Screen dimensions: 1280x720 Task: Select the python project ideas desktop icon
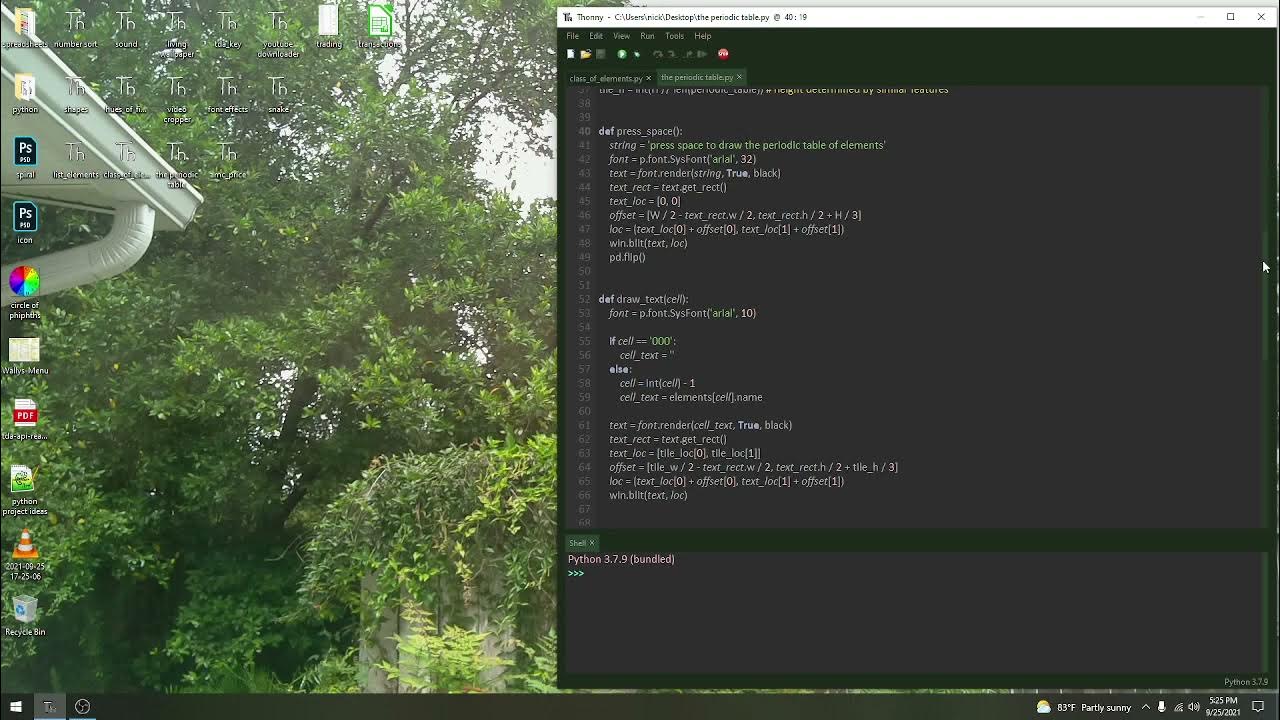(25, 490)
